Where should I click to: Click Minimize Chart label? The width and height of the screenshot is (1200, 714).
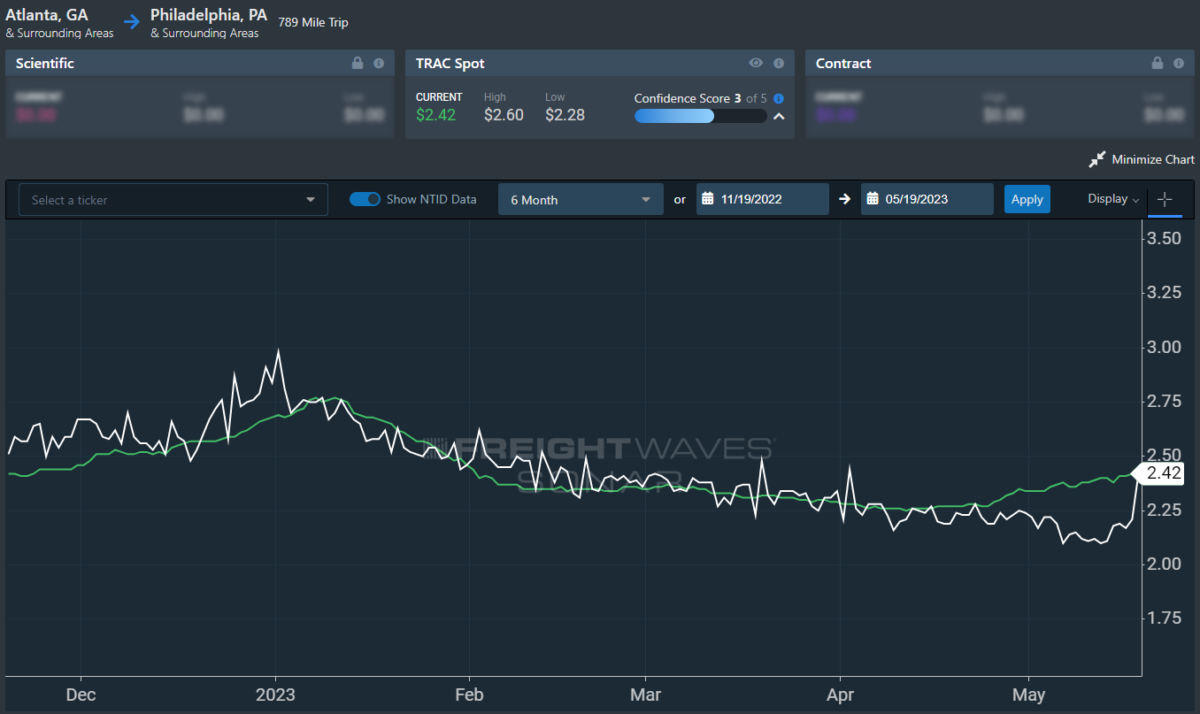[1153, 160]
